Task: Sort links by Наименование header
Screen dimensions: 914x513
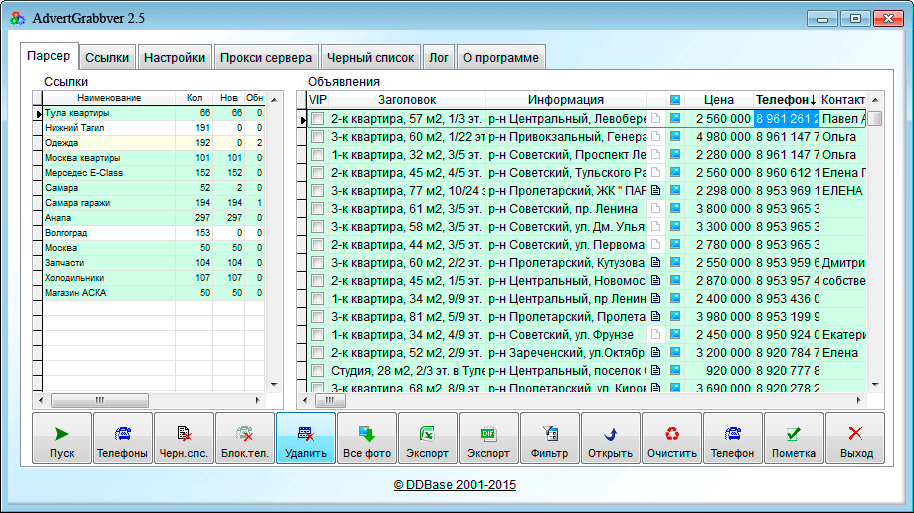Action: pos(109,98)
